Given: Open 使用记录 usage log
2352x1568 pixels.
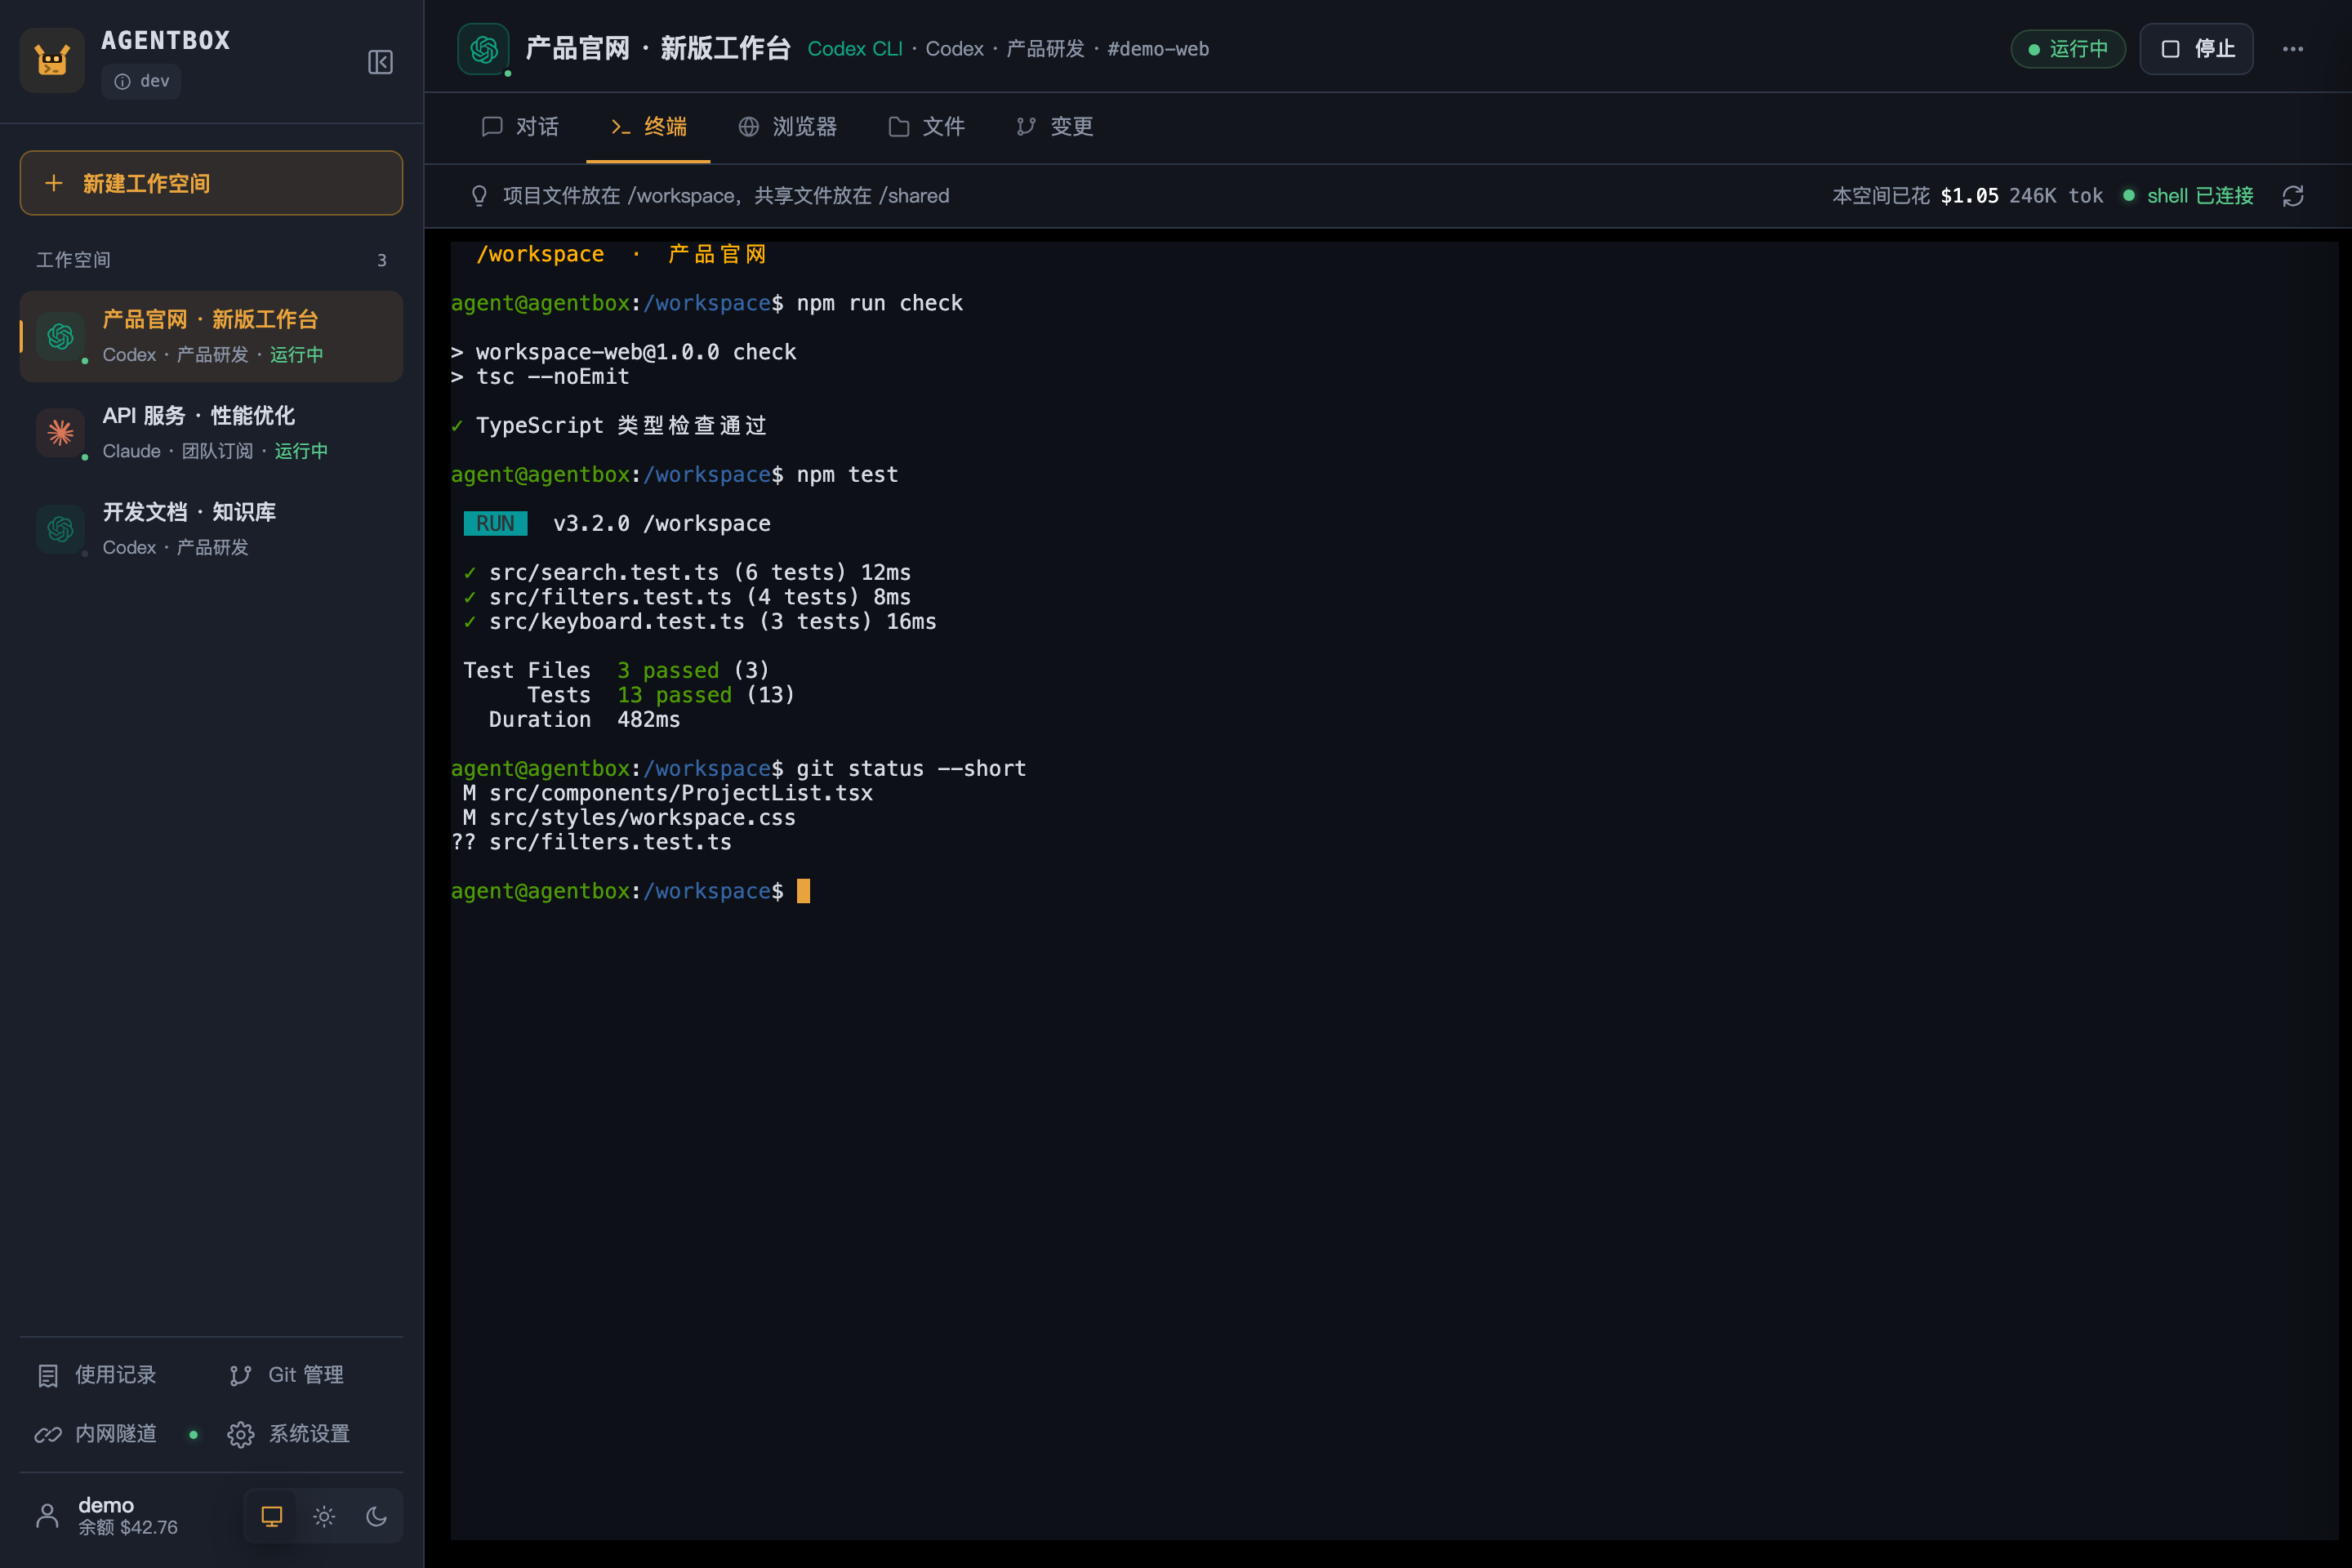Looking at the screenshot, I should point(115,1375).
